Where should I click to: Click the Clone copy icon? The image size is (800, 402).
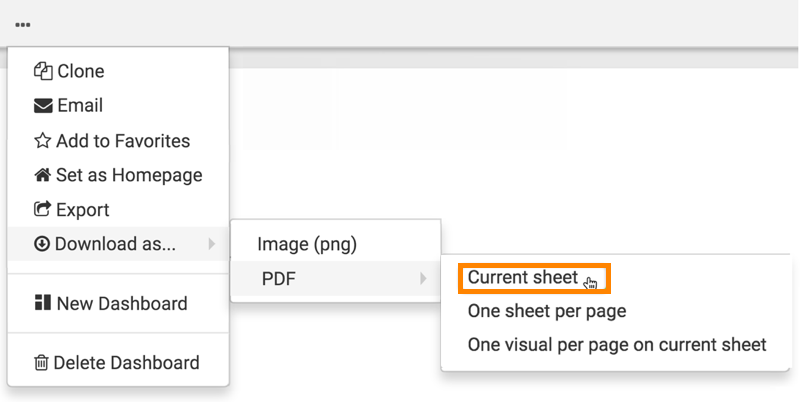[43, 71]
